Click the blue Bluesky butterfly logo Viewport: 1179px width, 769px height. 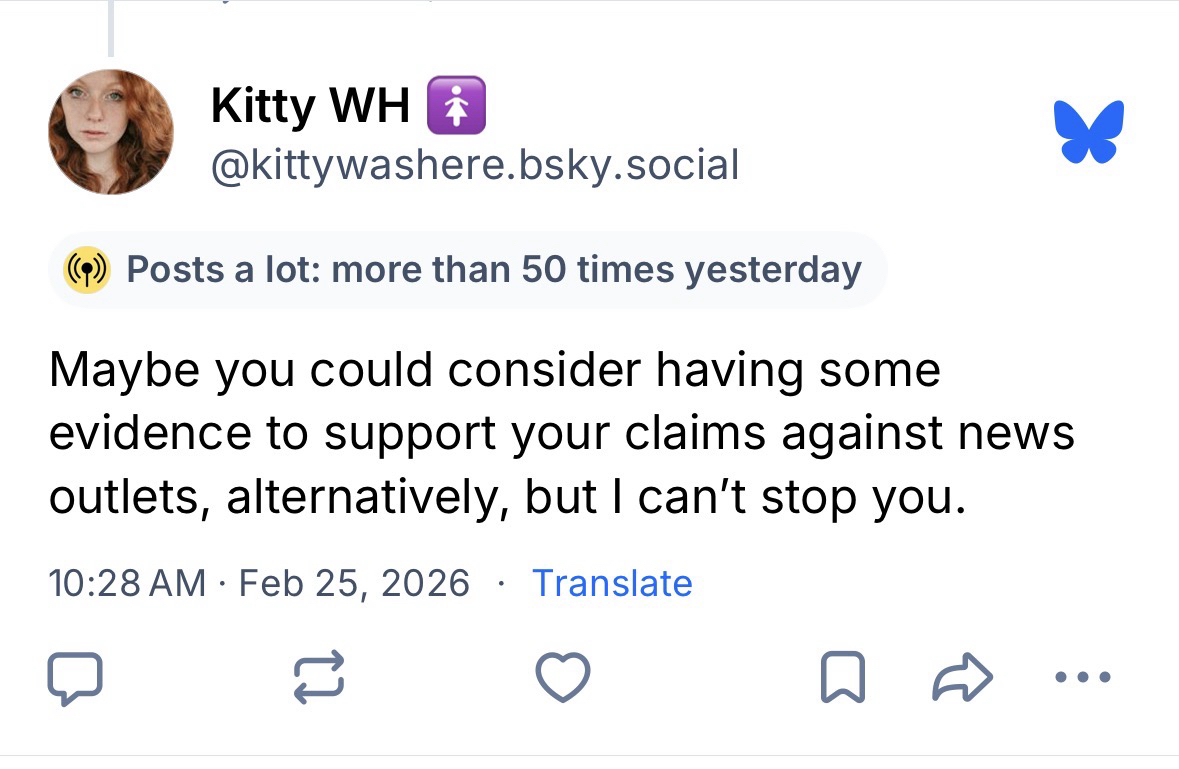tap(1089, 131)
